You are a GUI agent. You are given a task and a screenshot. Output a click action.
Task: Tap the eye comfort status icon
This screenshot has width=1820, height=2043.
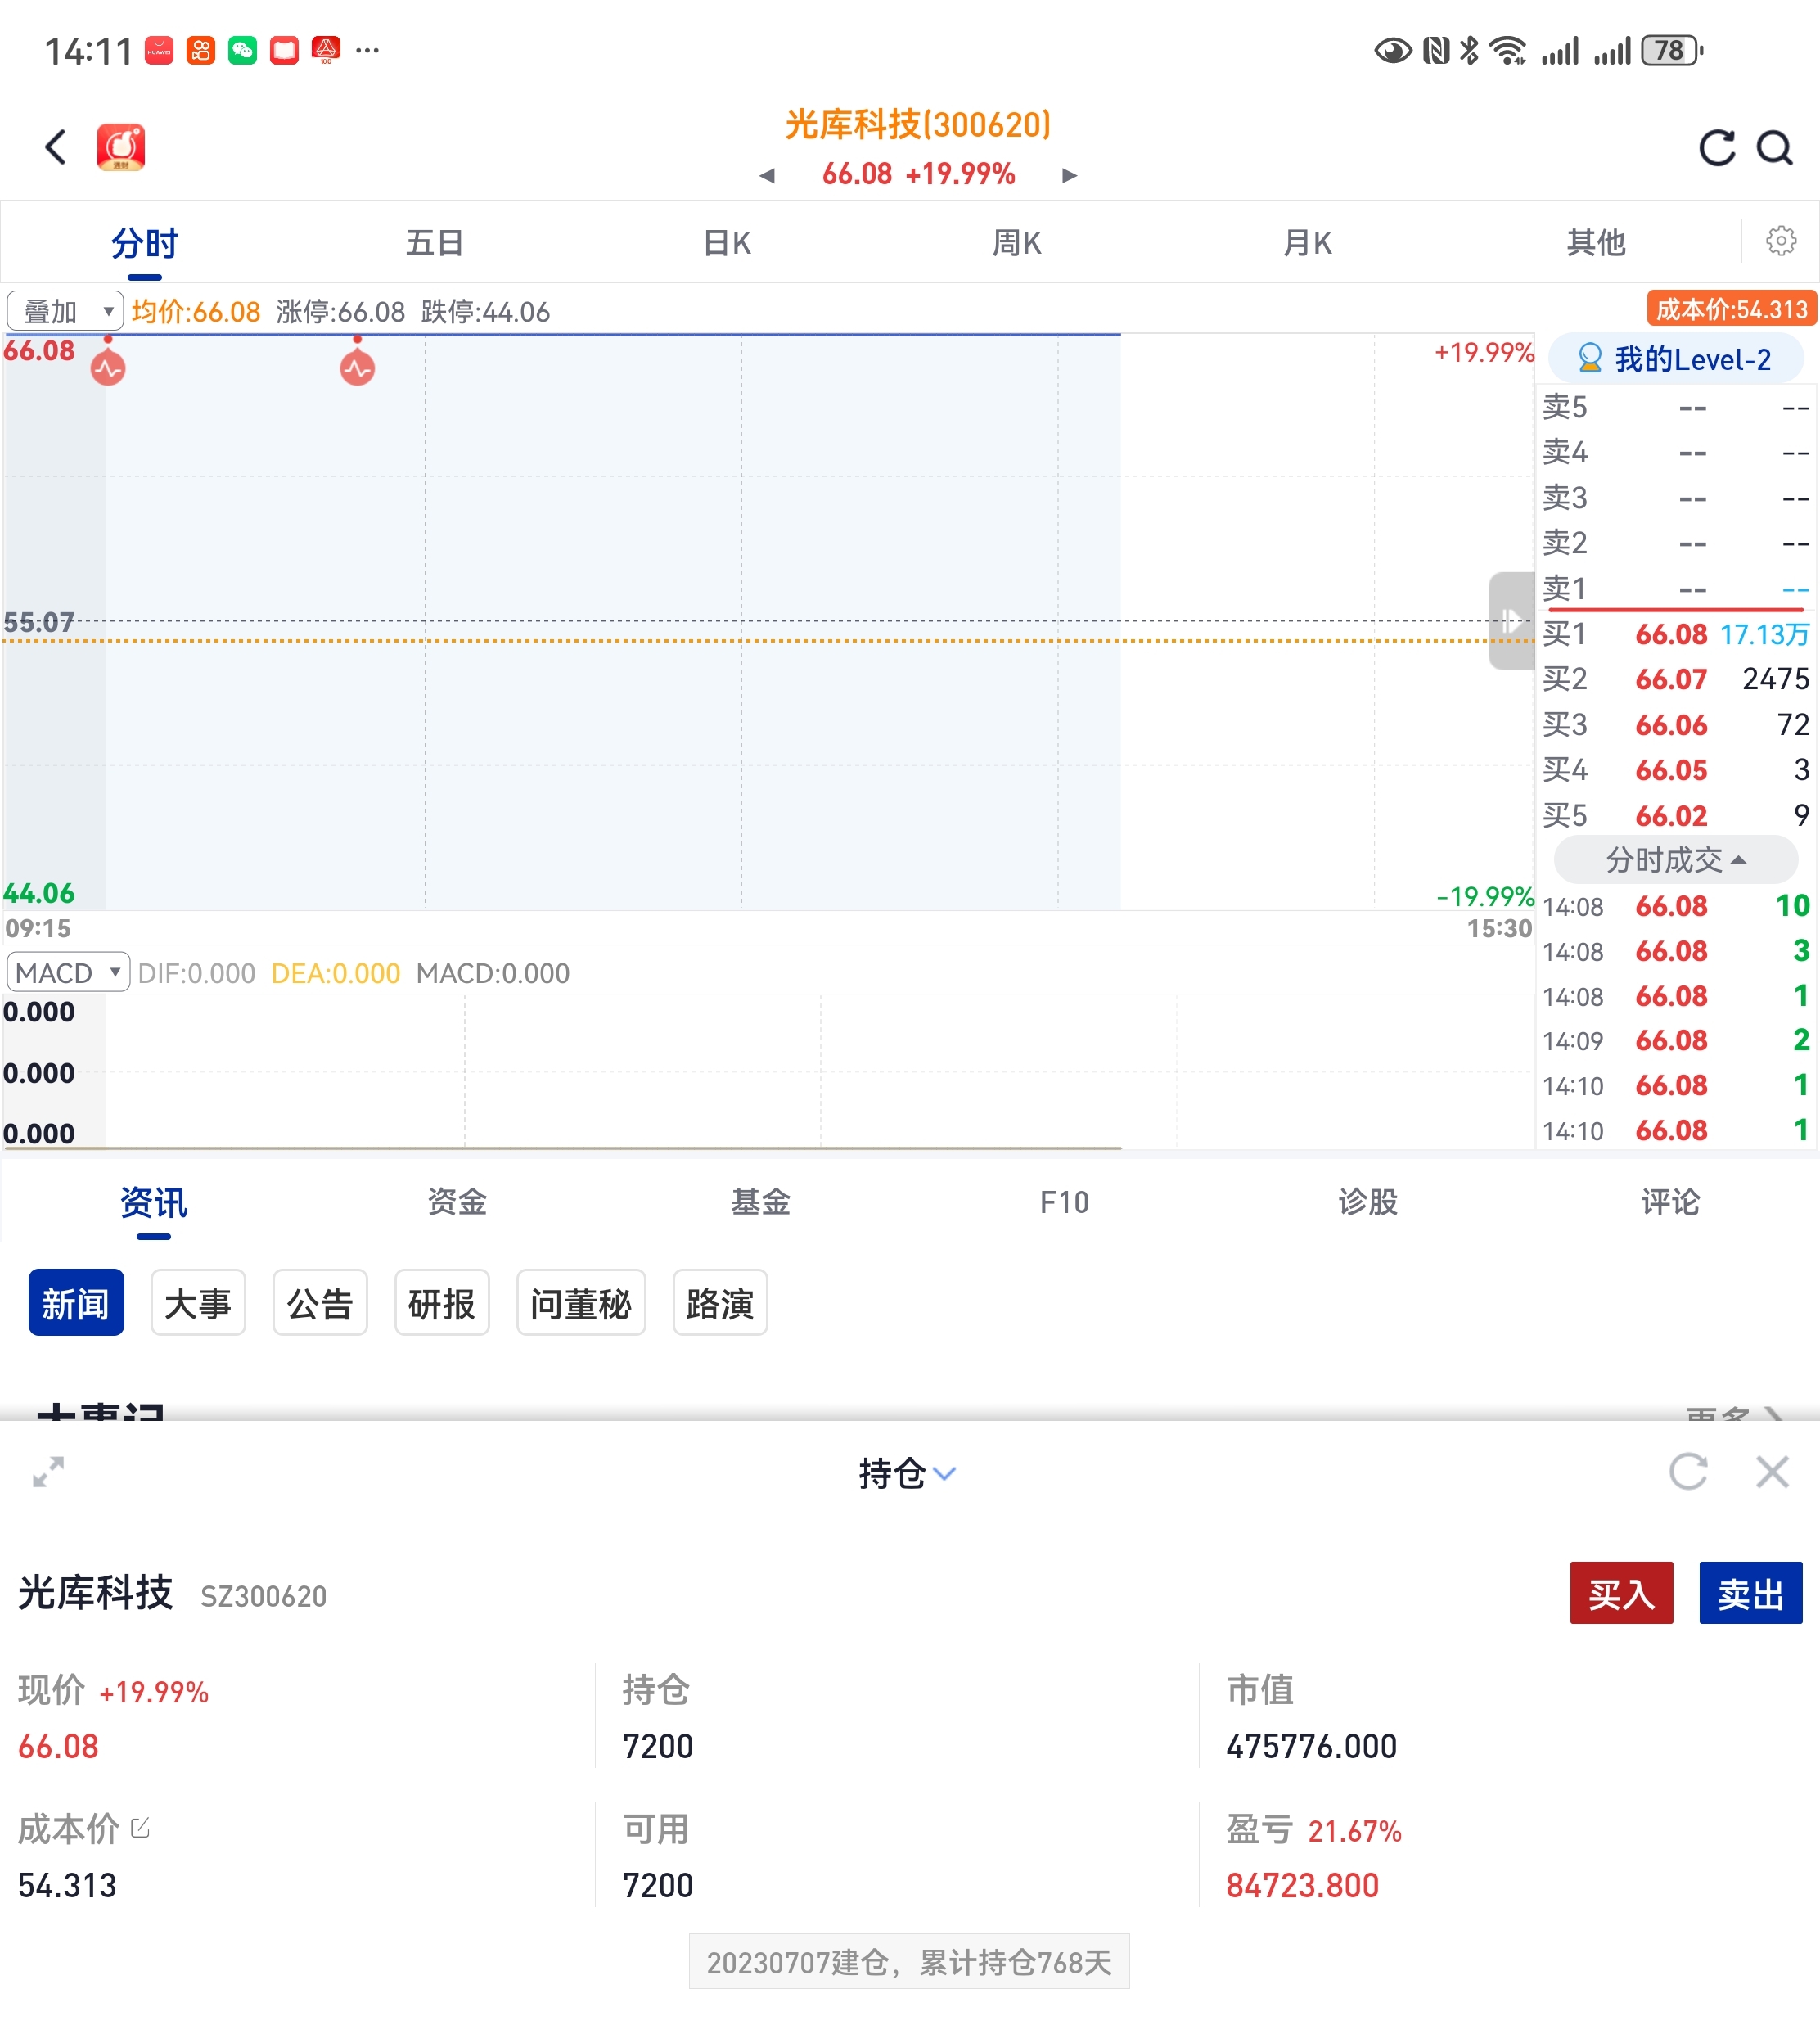[x=1392, y=50]
